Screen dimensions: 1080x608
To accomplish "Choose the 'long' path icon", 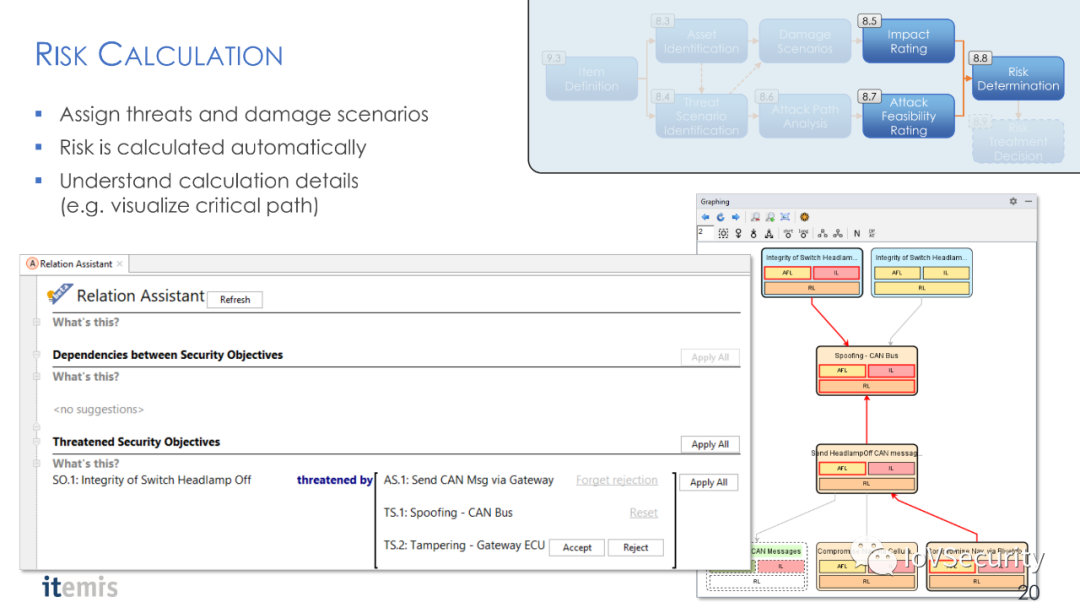I will tap(803, 233).
